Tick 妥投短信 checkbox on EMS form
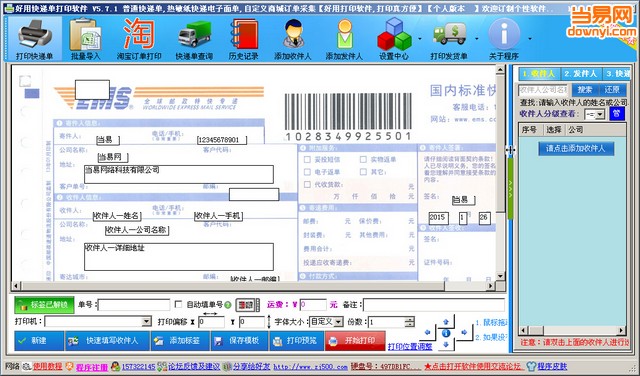Screen dimensions: 640x376 pos(307,160)
